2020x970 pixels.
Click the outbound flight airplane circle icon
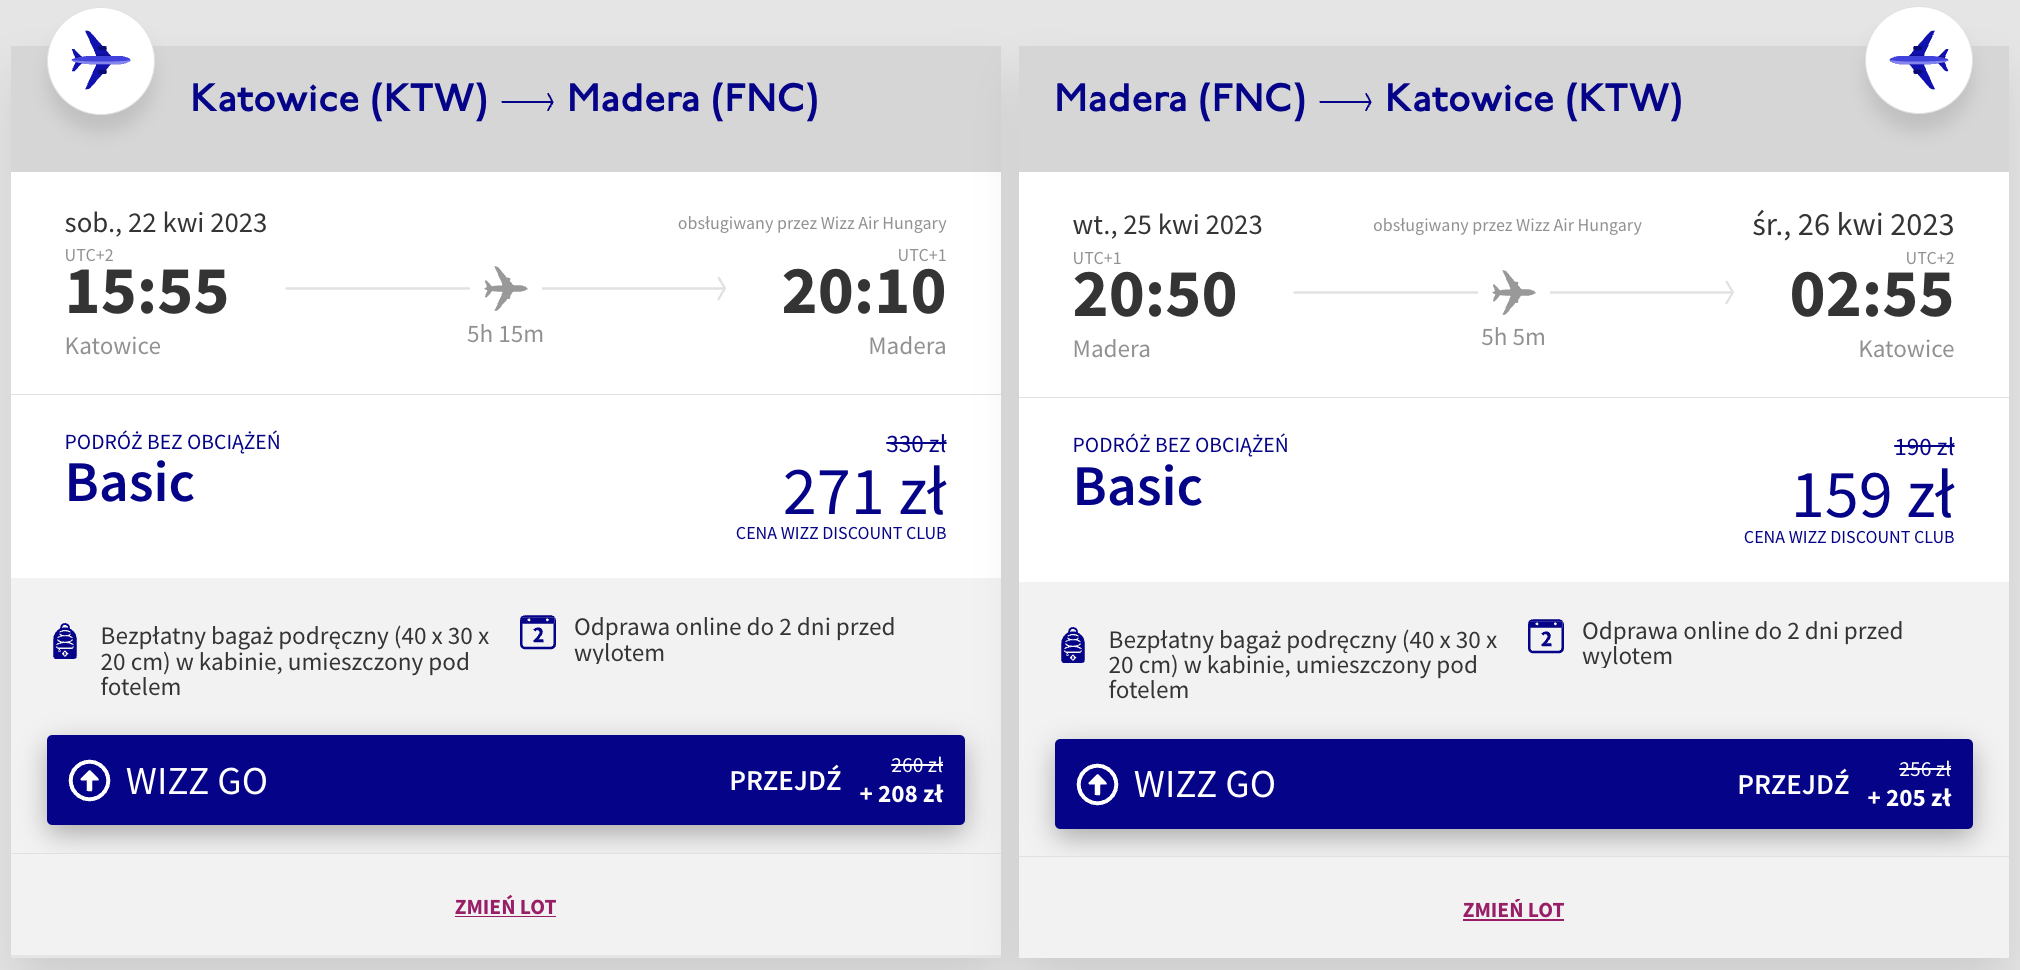point(101,61)
